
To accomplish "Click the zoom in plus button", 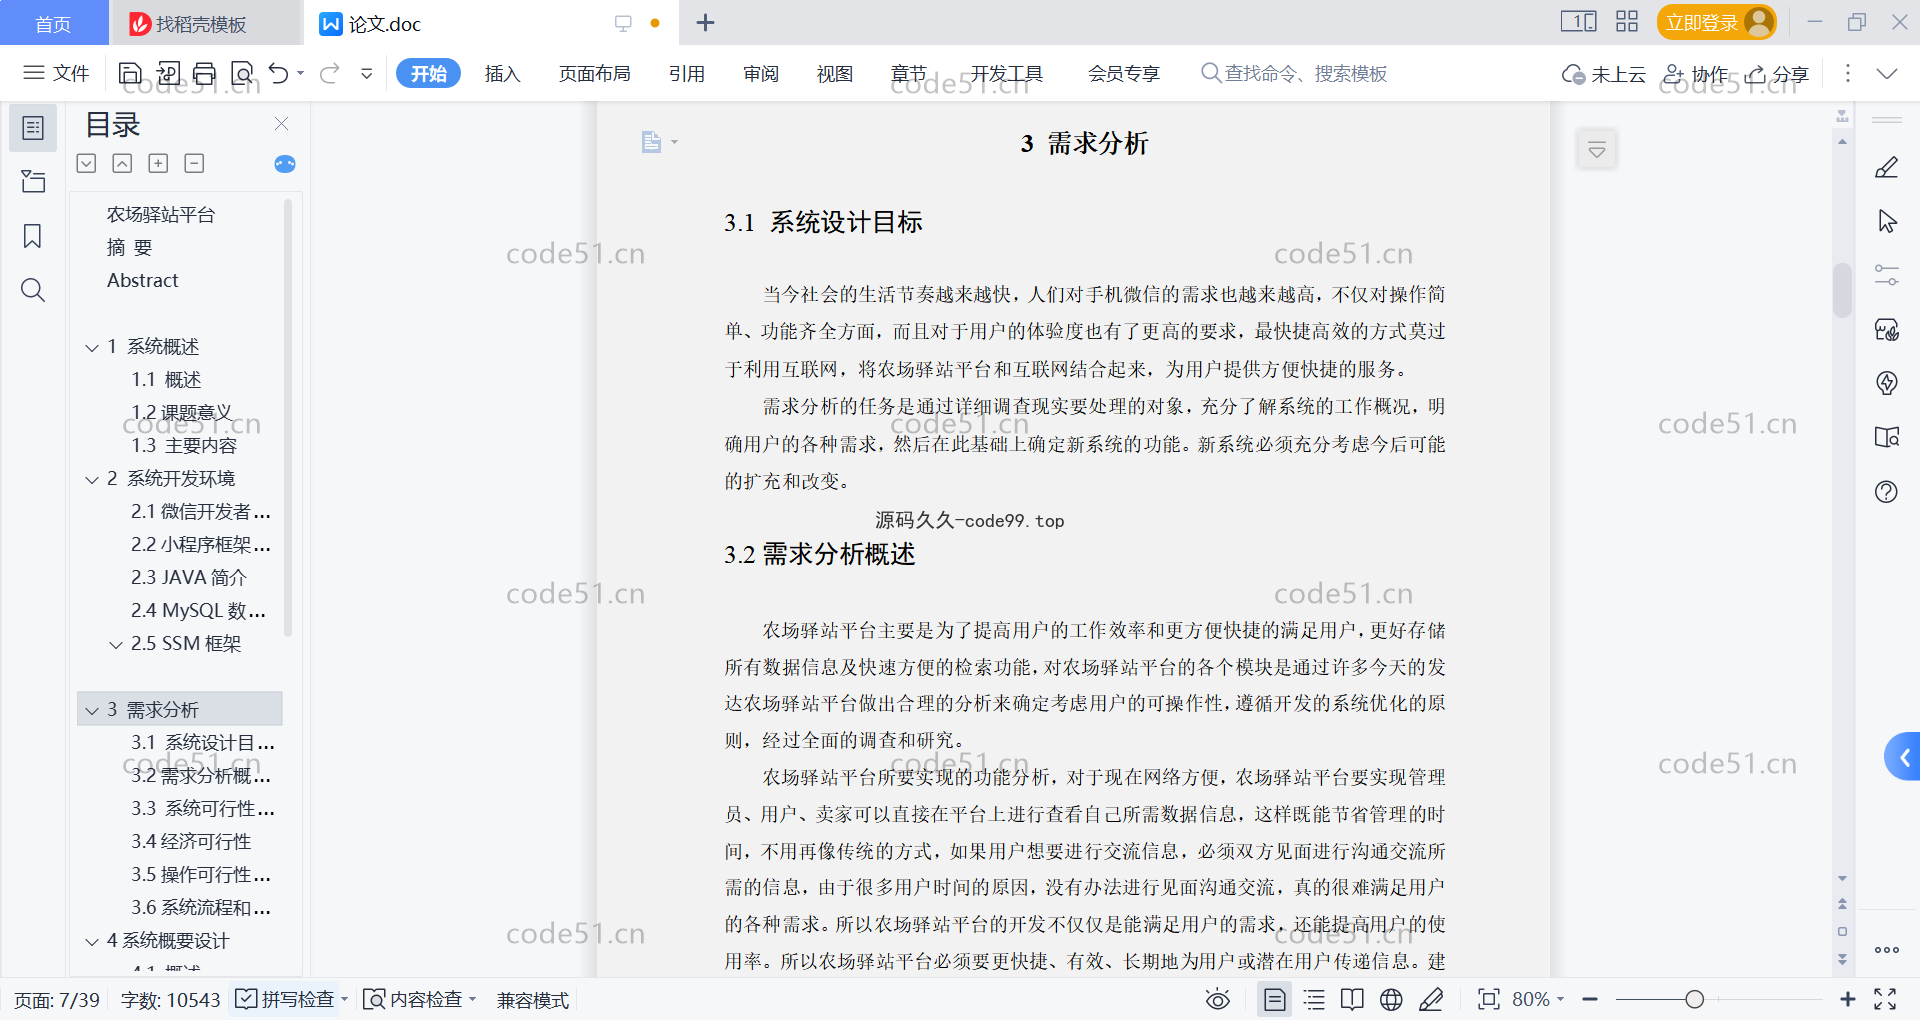I will 1847,999.
